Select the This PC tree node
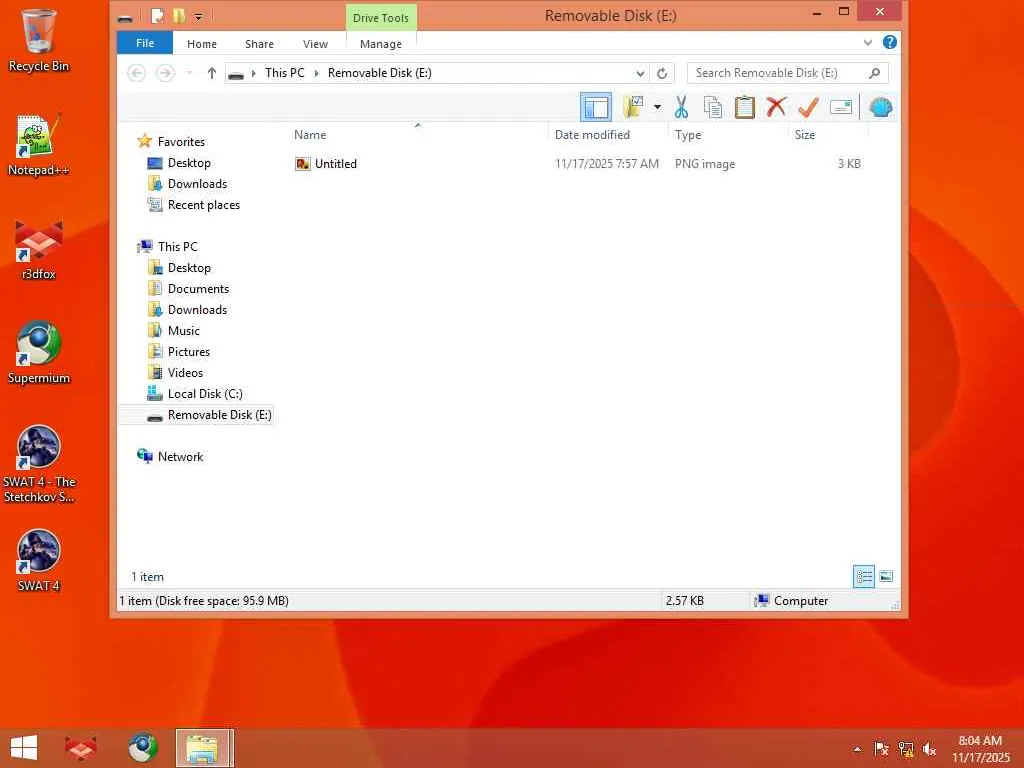Screen dimensions: 1024x768 177,246
